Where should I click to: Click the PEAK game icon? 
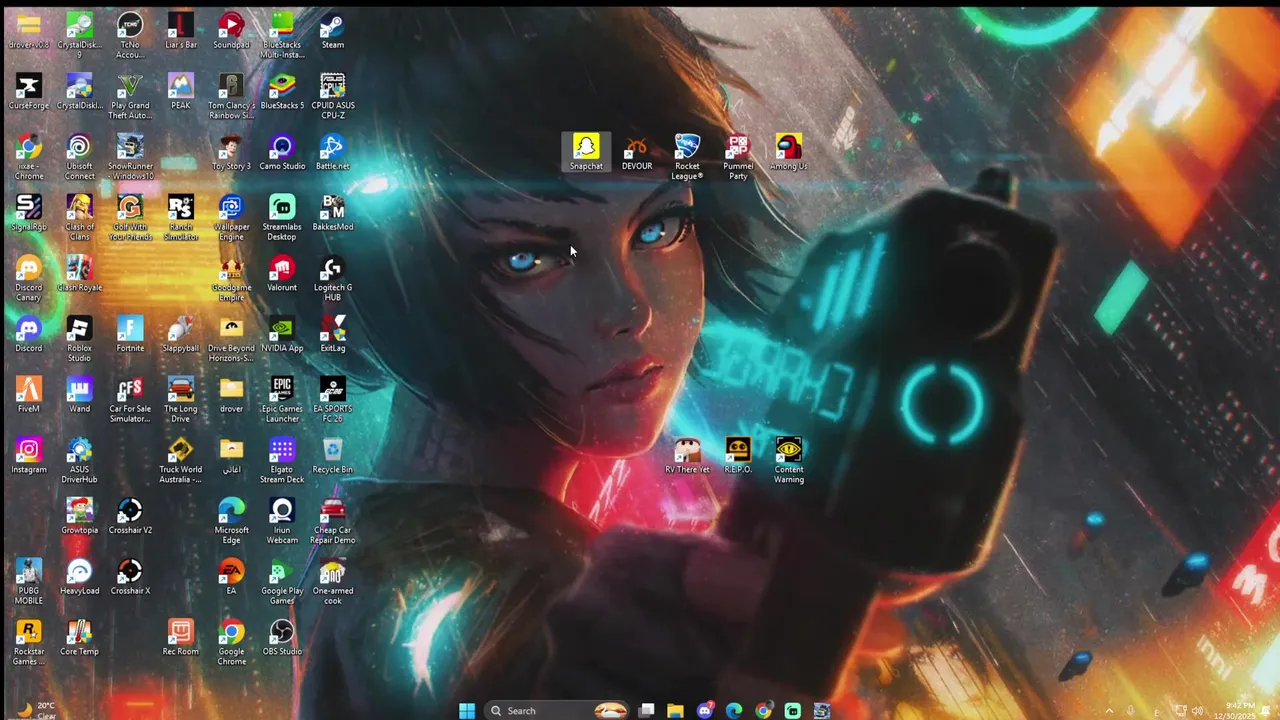point(180,92)
